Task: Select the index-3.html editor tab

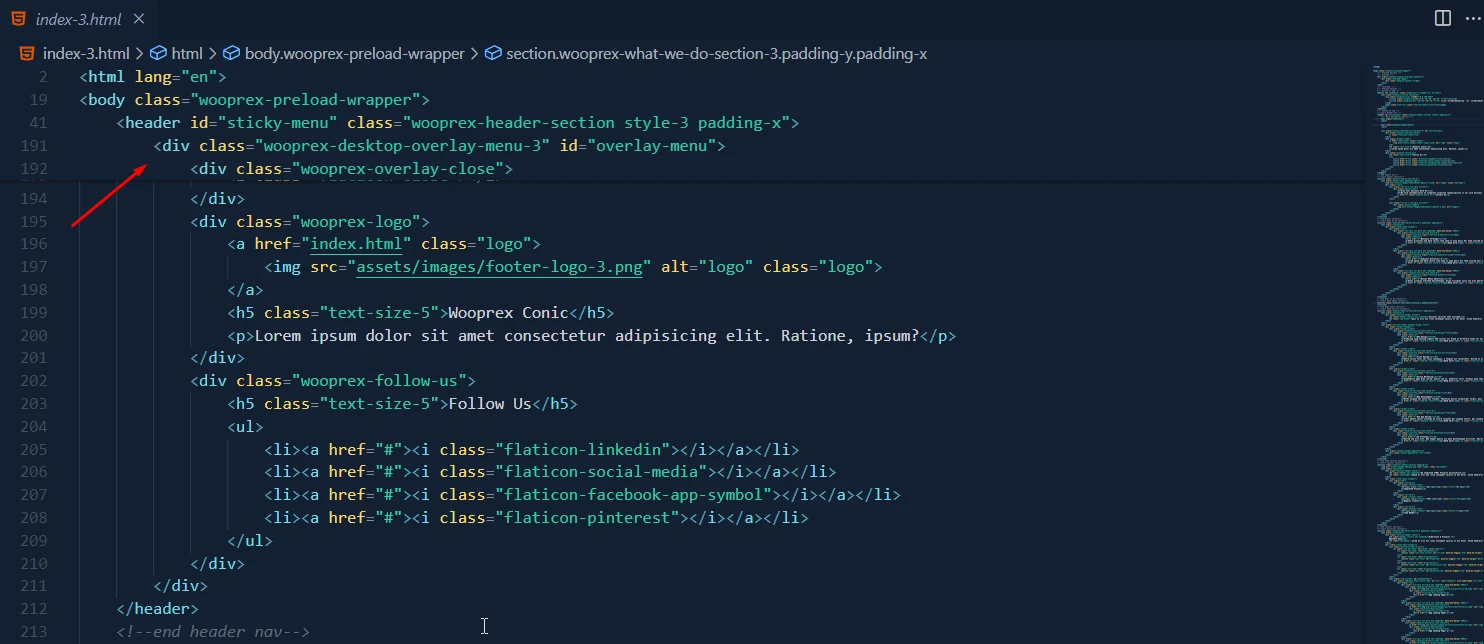Action: click(x=78, y=19)
